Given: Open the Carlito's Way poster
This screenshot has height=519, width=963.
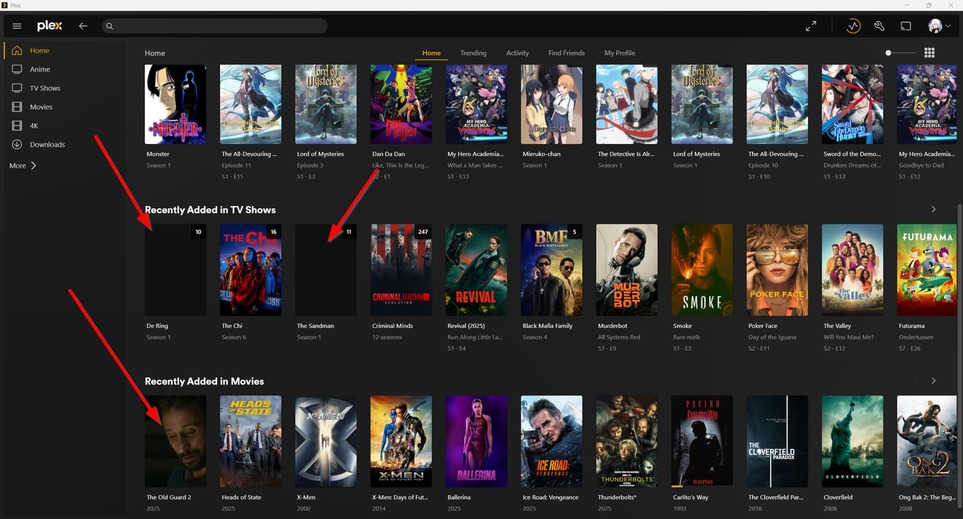Looking at the screenshot, I should tap(702, 441).
